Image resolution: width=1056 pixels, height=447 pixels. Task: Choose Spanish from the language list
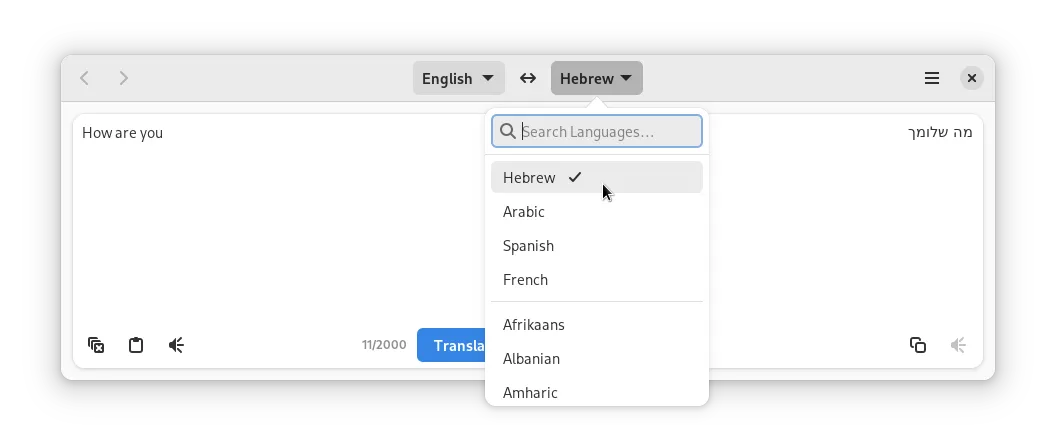528,246
